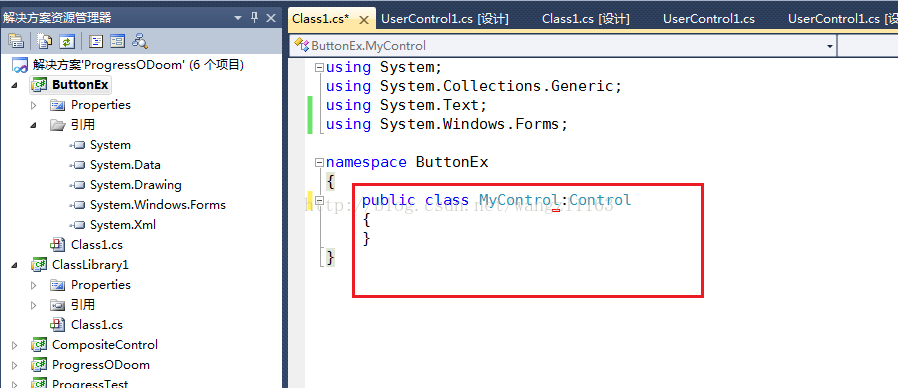
Task: Select Class1.cs under ButtonEx project
Action: click(x=97, y=245)
